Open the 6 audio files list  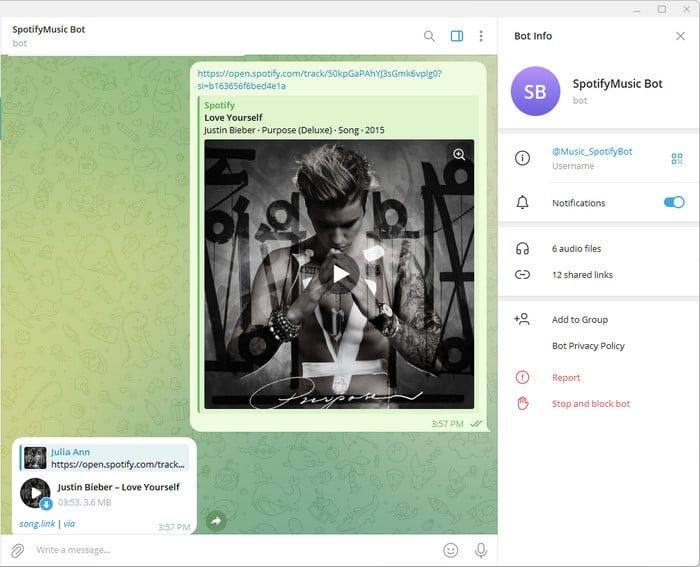576,249
